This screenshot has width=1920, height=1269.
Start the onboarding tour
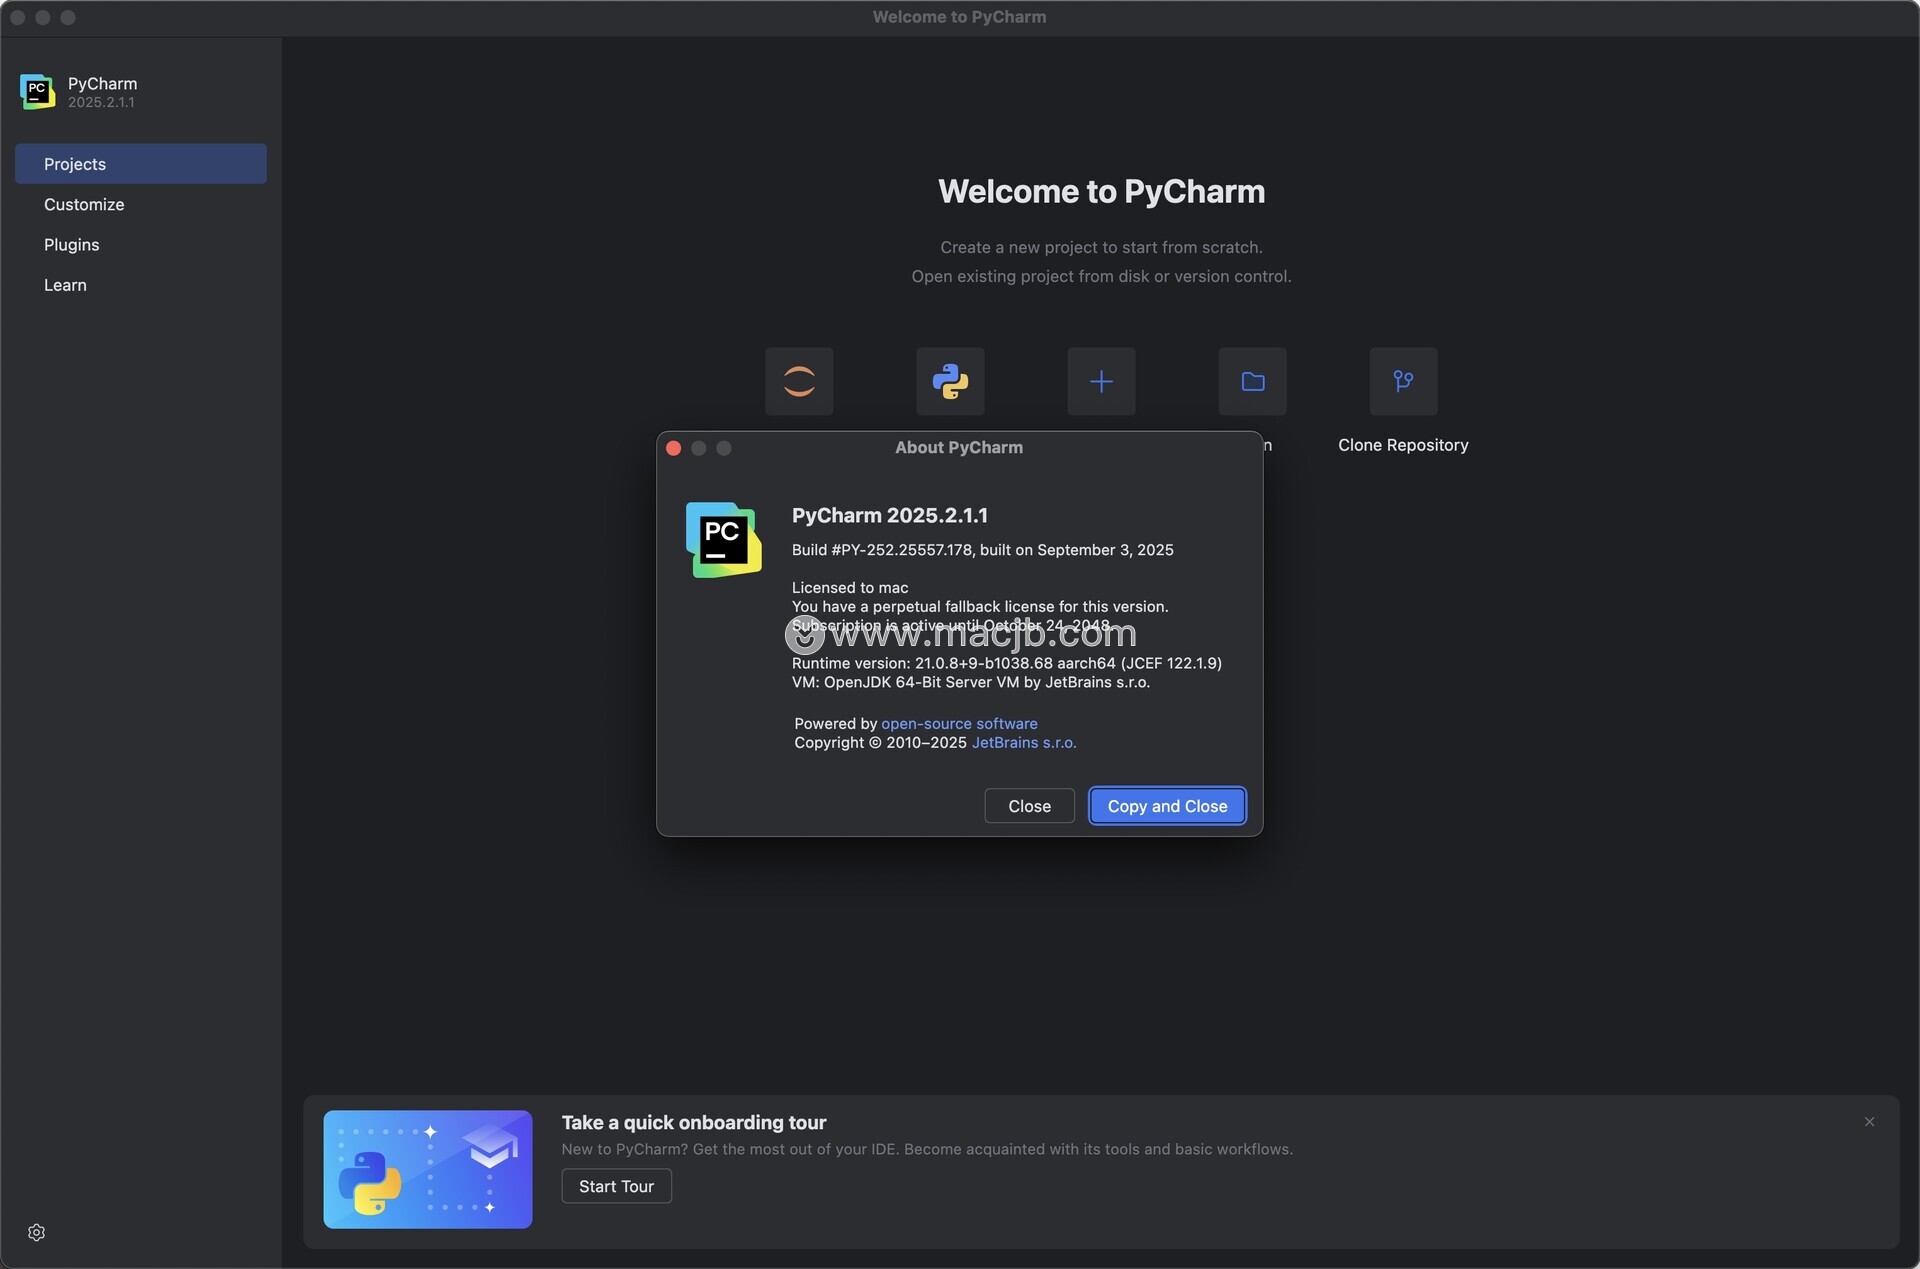point(616,1187)
